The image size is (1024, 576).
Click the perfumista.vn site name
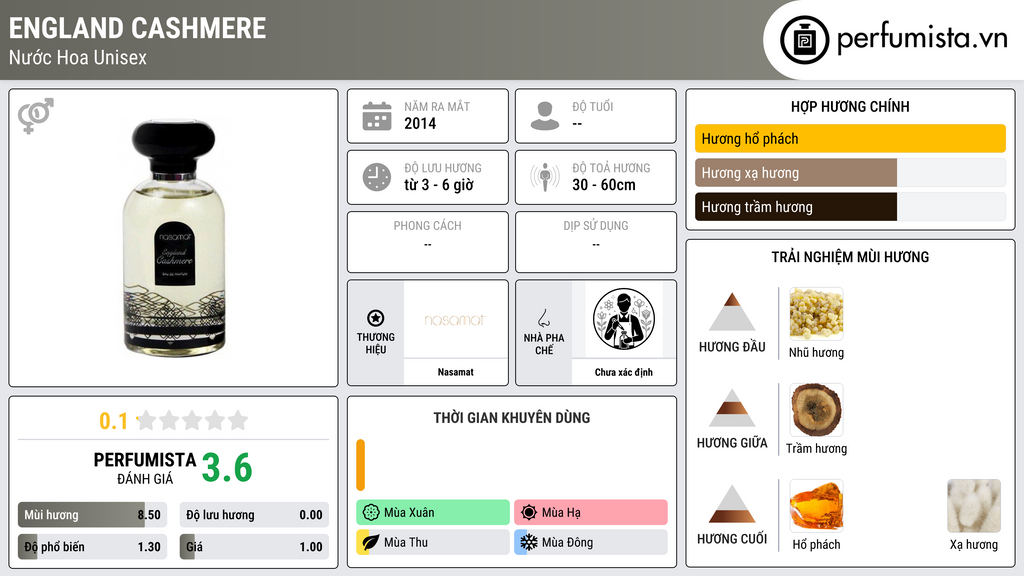[922, 39]
